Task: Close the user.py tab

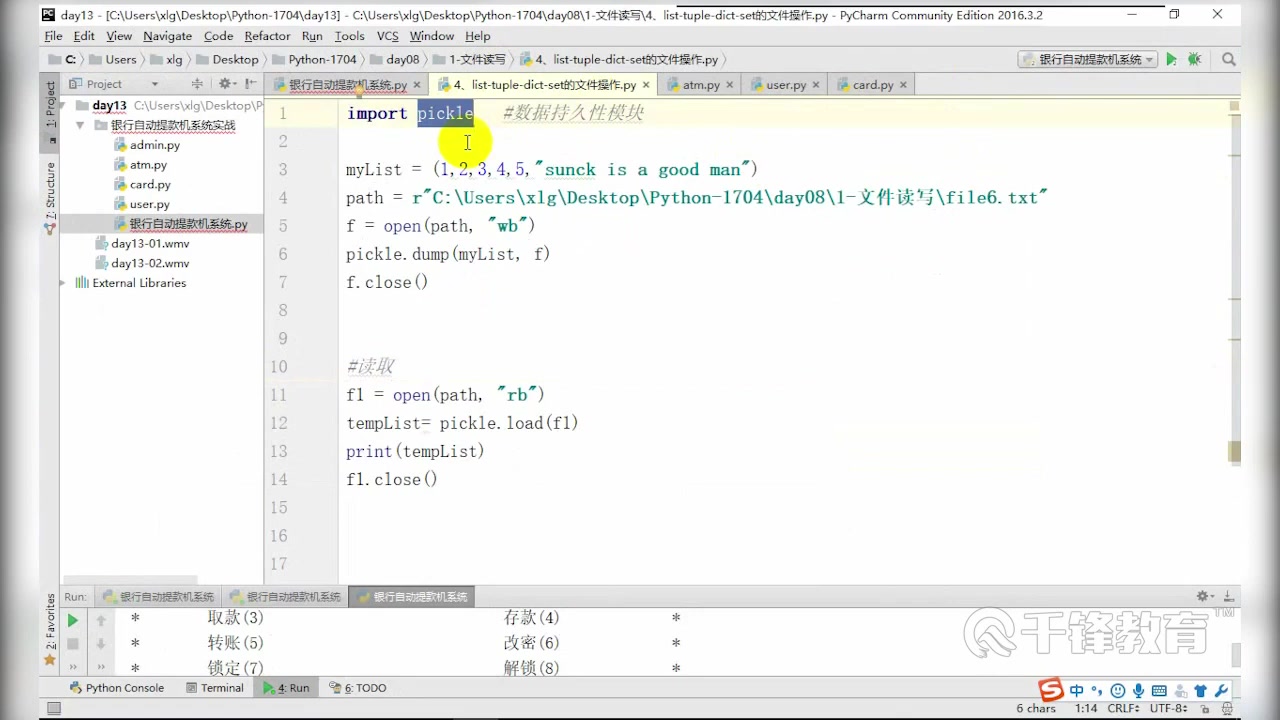Action: point(815,86)
